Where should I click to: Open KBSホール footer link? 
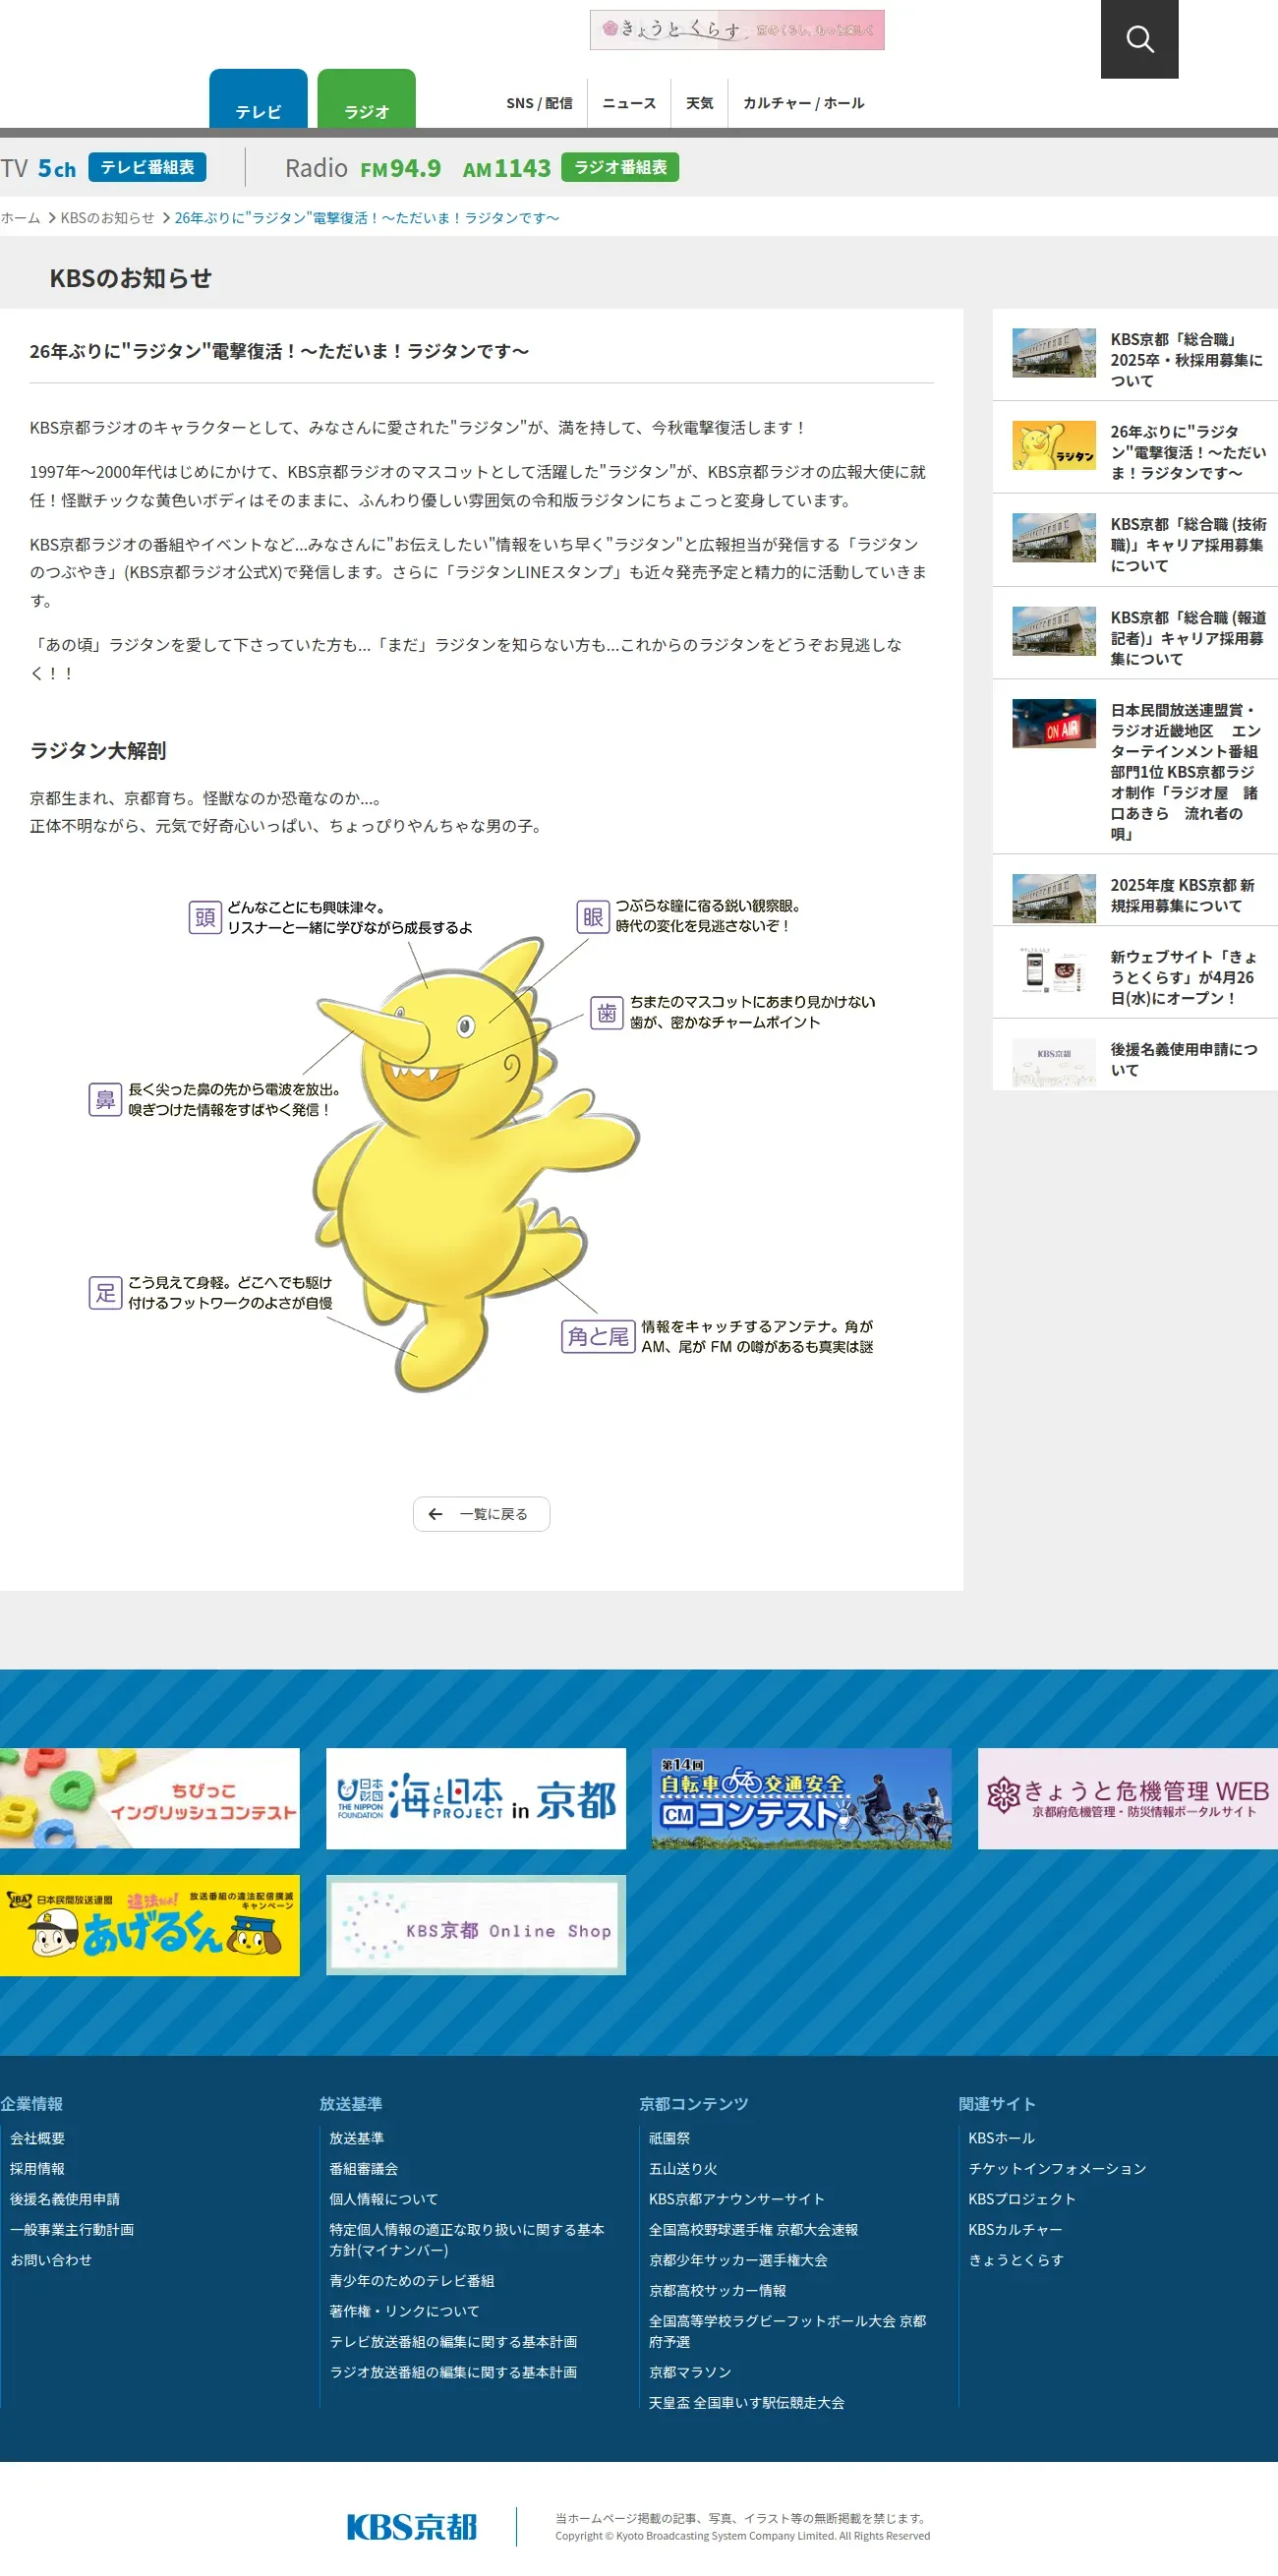1001,2138
